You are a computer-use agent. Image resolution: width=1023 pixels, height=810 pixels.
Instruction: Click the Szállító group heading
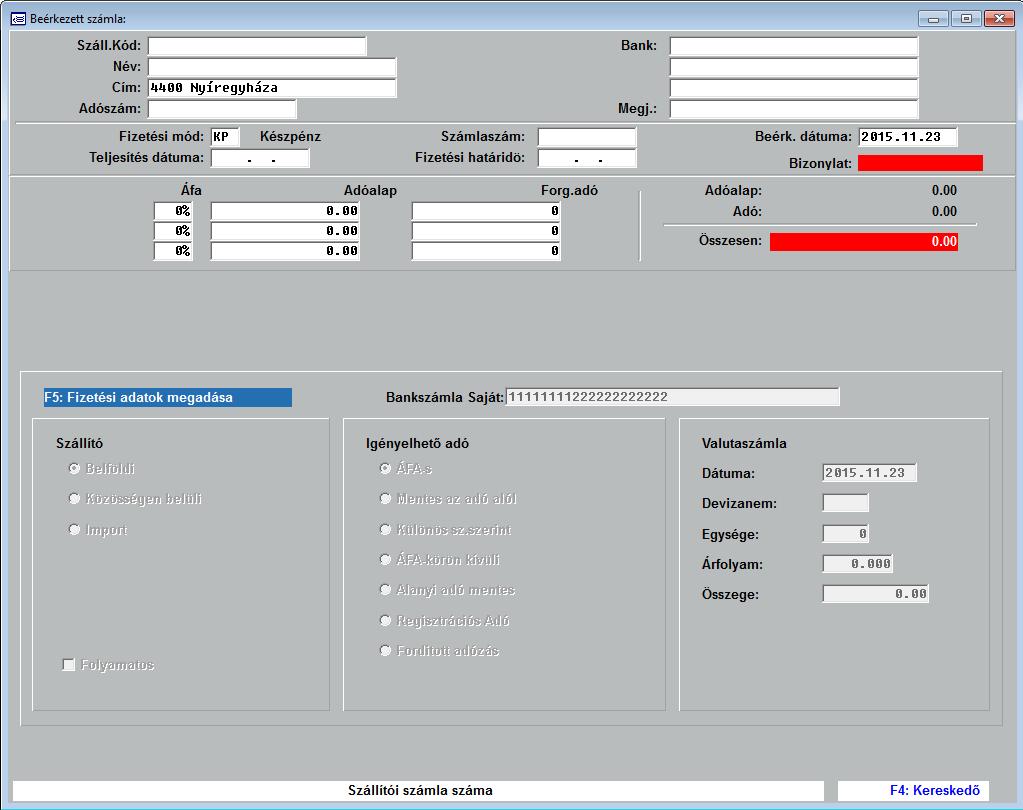[x=80, y=443]
